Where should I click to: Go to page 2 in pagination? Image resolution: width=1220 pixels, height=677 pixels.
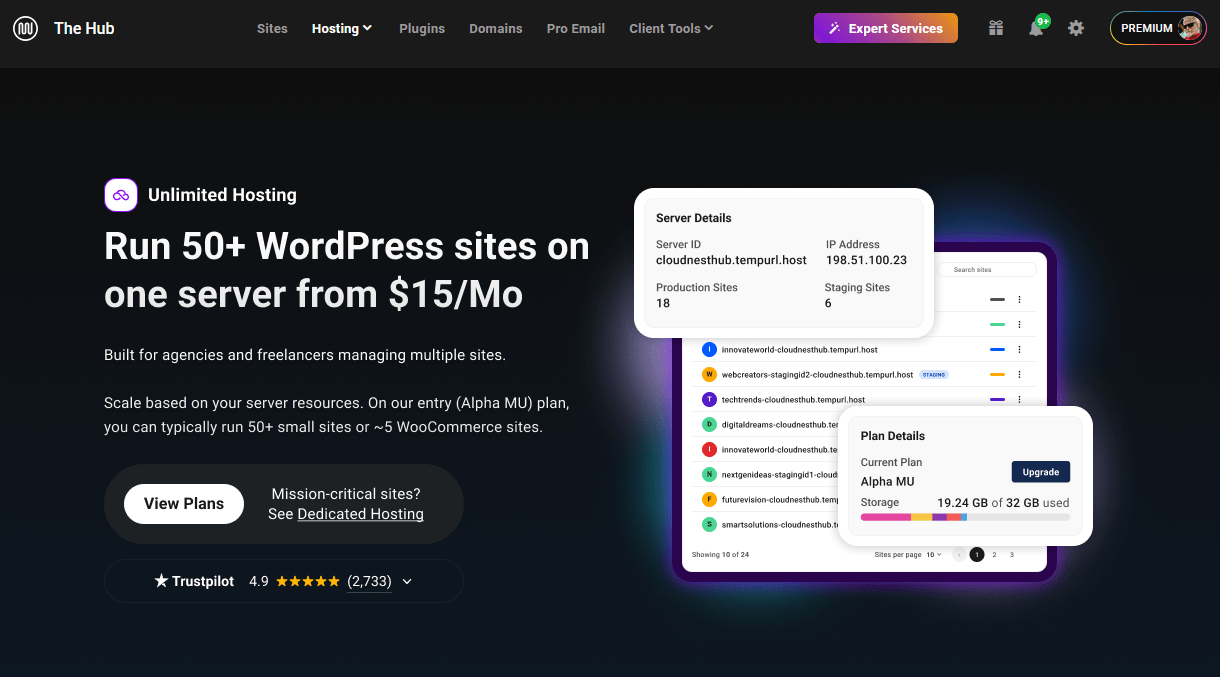[994, 554]
